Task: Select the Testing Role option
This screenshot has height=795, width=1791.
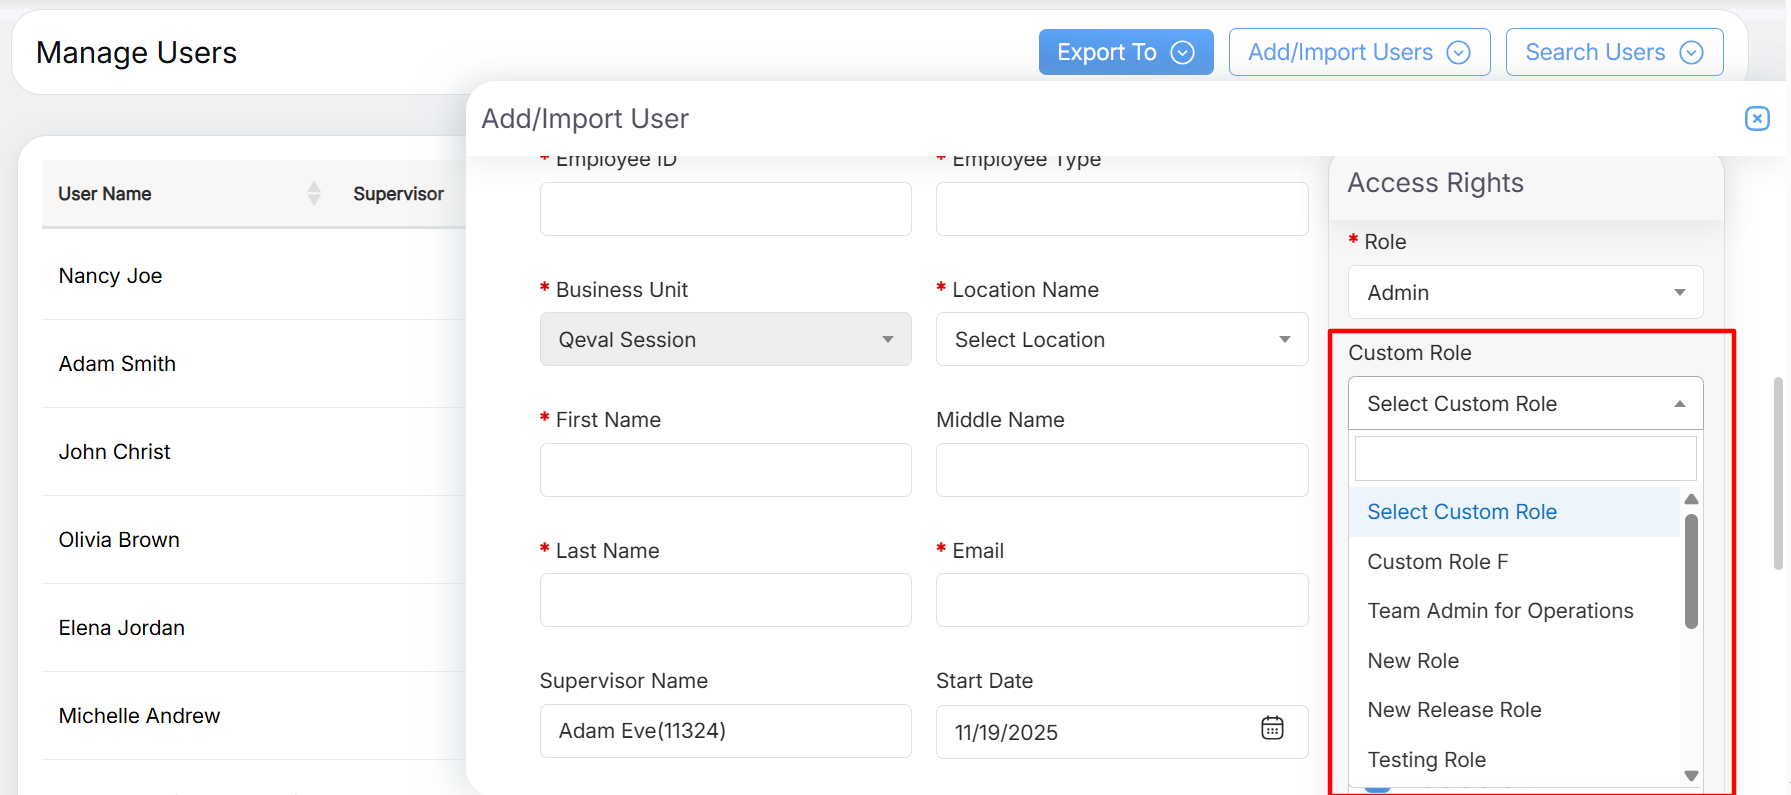Action: pos(1426,760)
